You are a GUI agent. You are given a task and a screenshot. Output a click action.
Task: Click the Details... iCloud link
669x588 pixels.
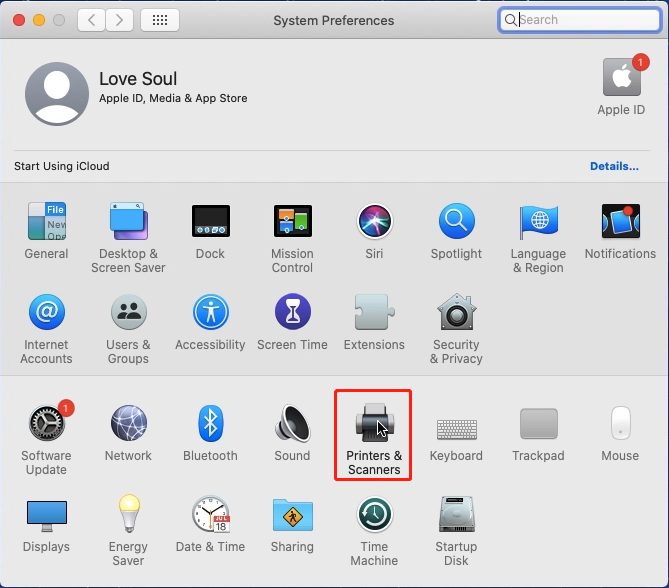pyautogui.click(x=614, y=166)
